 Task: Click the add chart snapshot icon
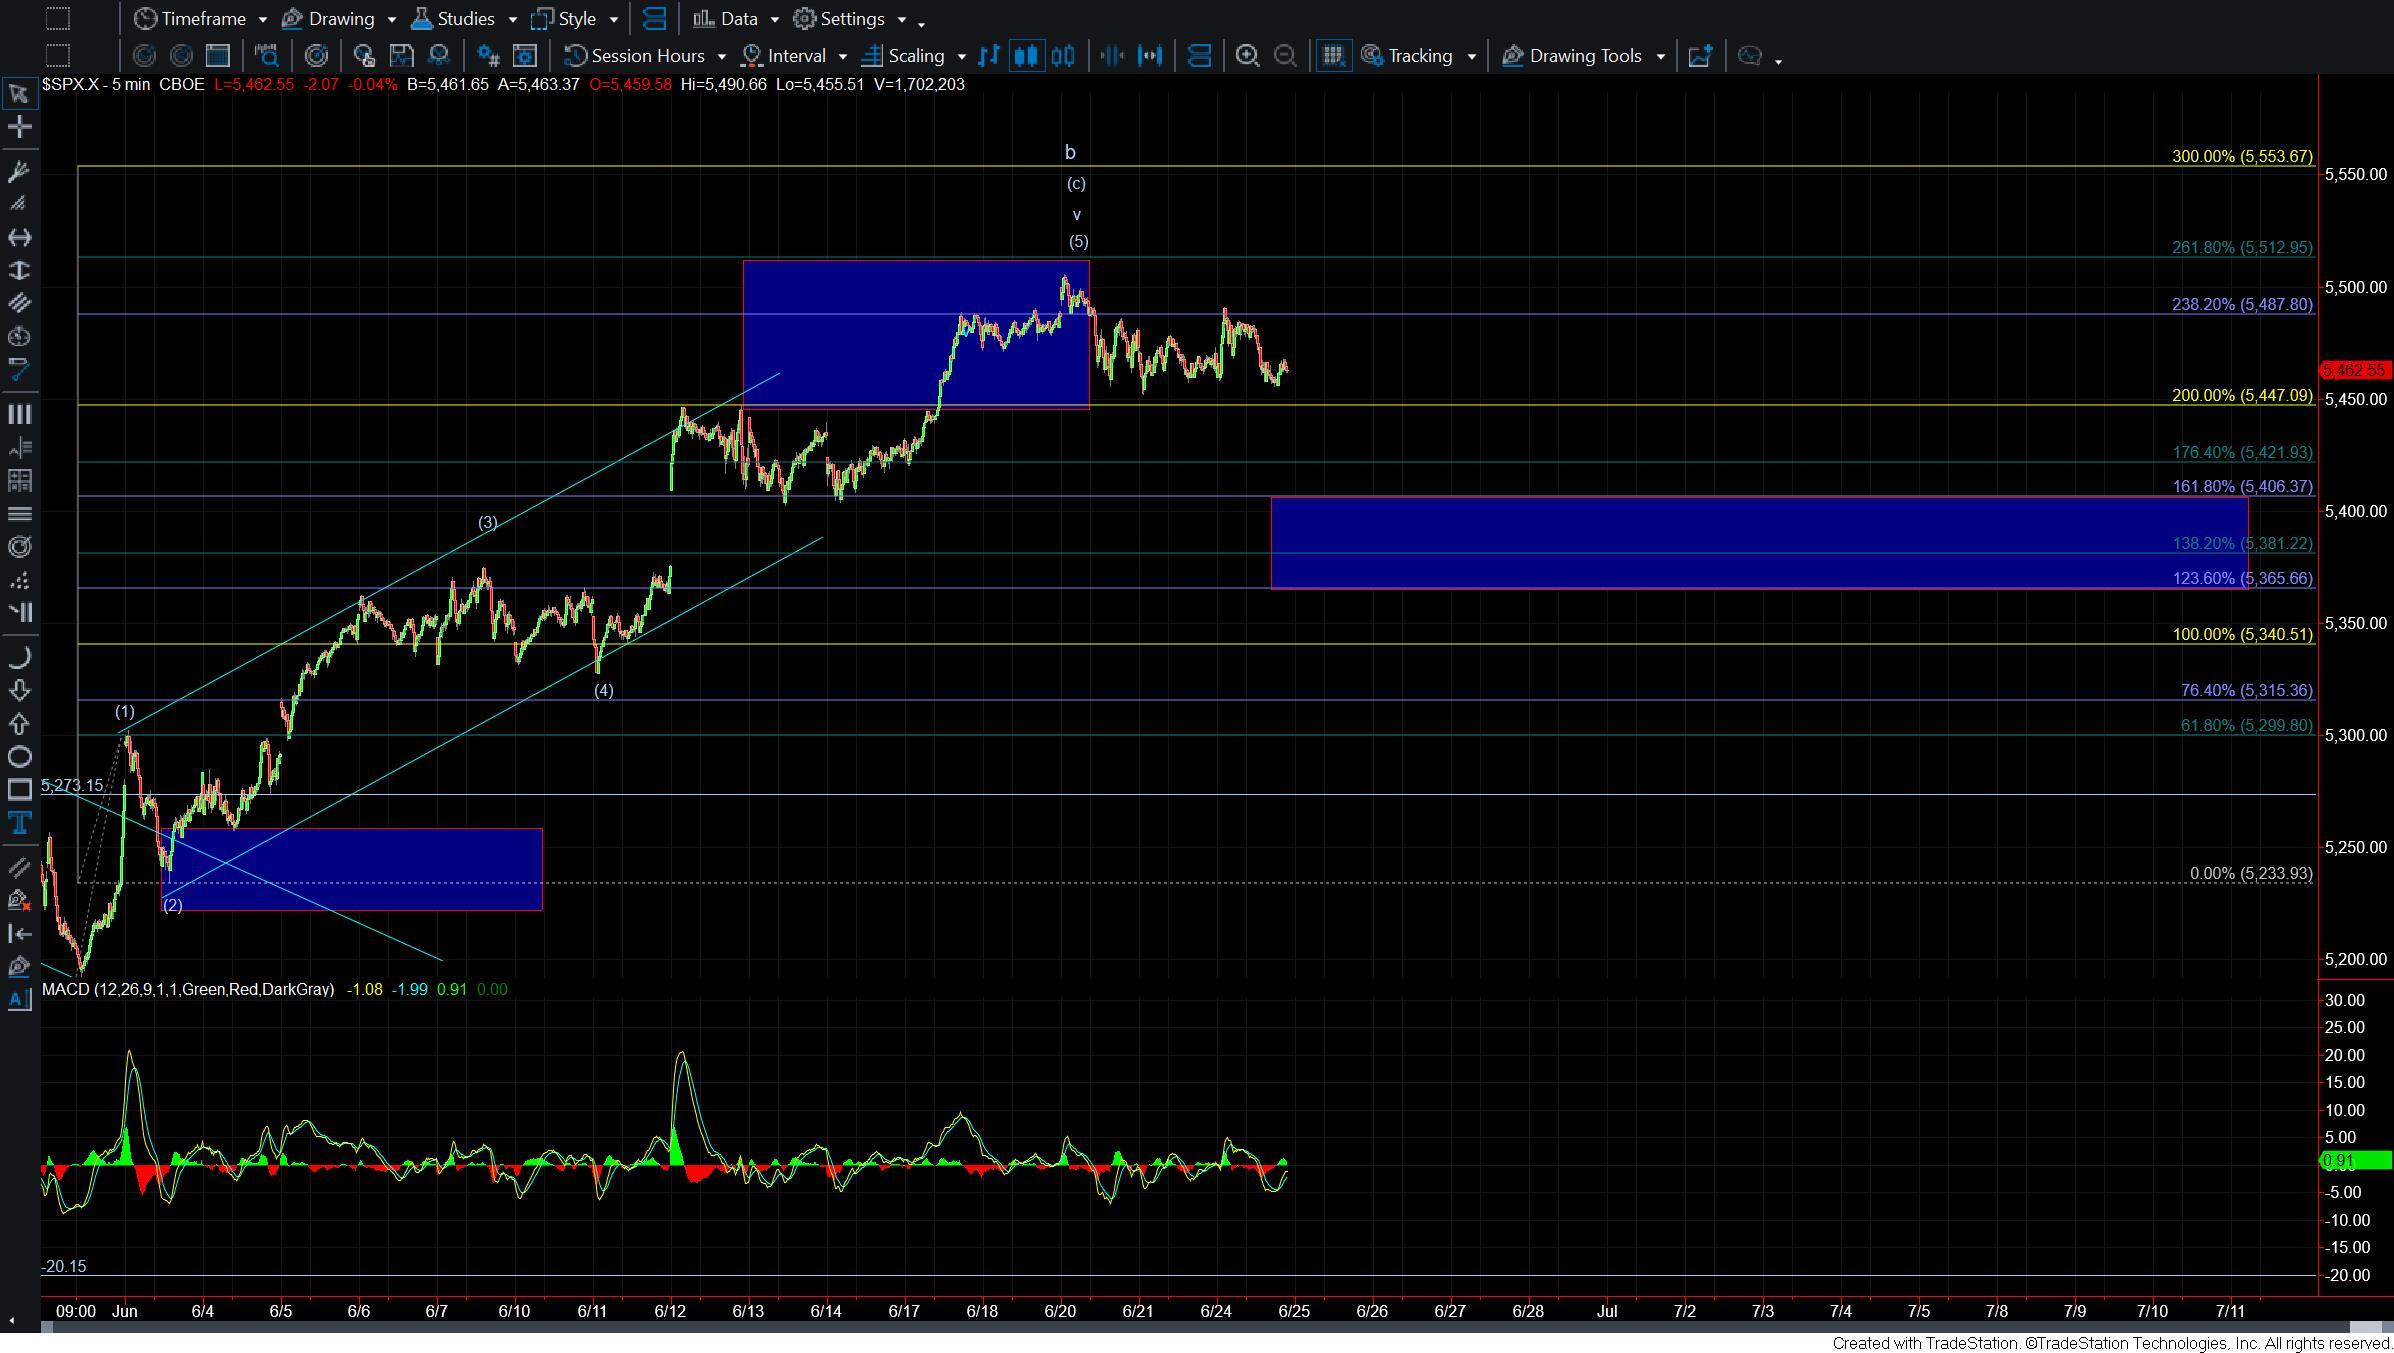click(x=1700, y=56)
